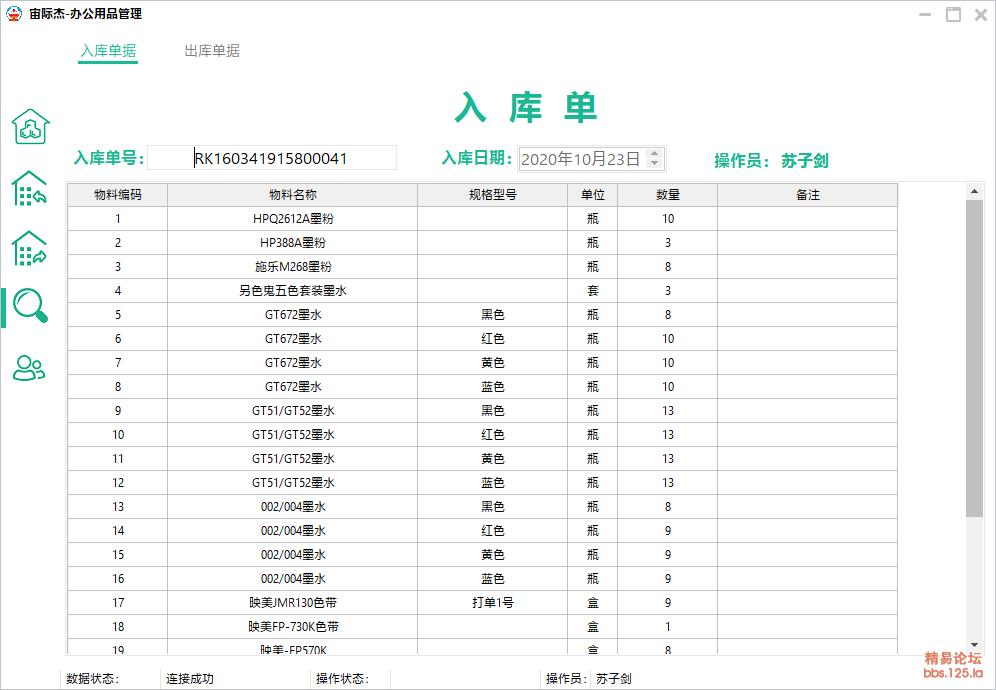The image size is (996, 690).
Task: Select quantity 13 in row 11
Action: [x=668, y=459]
